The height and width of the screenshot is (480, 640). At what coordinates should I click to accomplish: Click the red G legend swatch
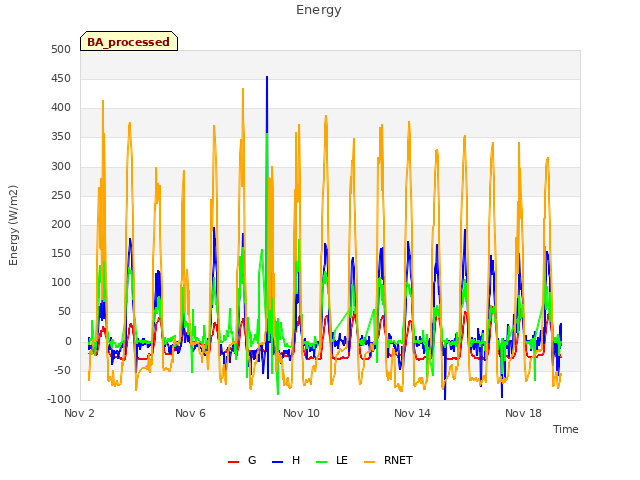[x=233, y=462]
